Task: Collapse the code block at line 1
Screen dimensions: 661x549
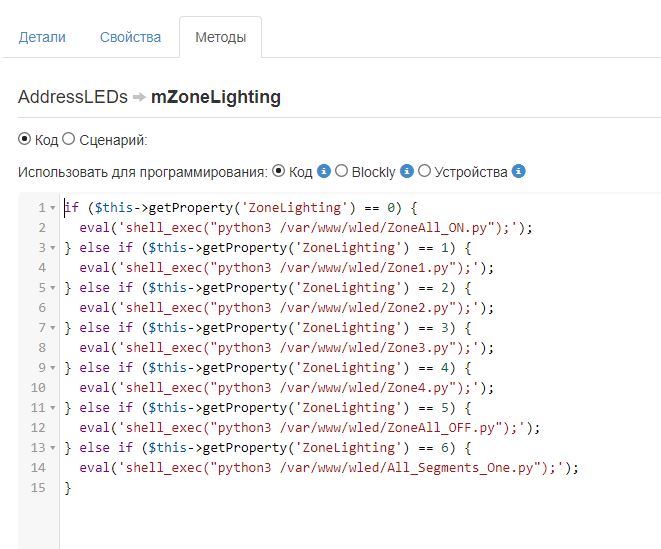Action: click(52, 208)
